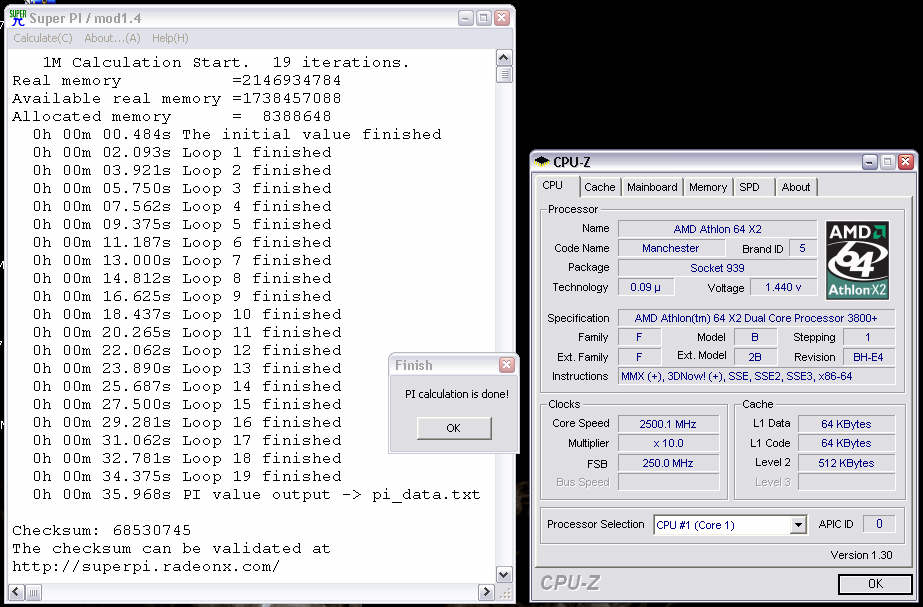Click the Technology value '0.09 µ'
The height and width of the screenshot is (607, 923).
(x=645, y=287)
